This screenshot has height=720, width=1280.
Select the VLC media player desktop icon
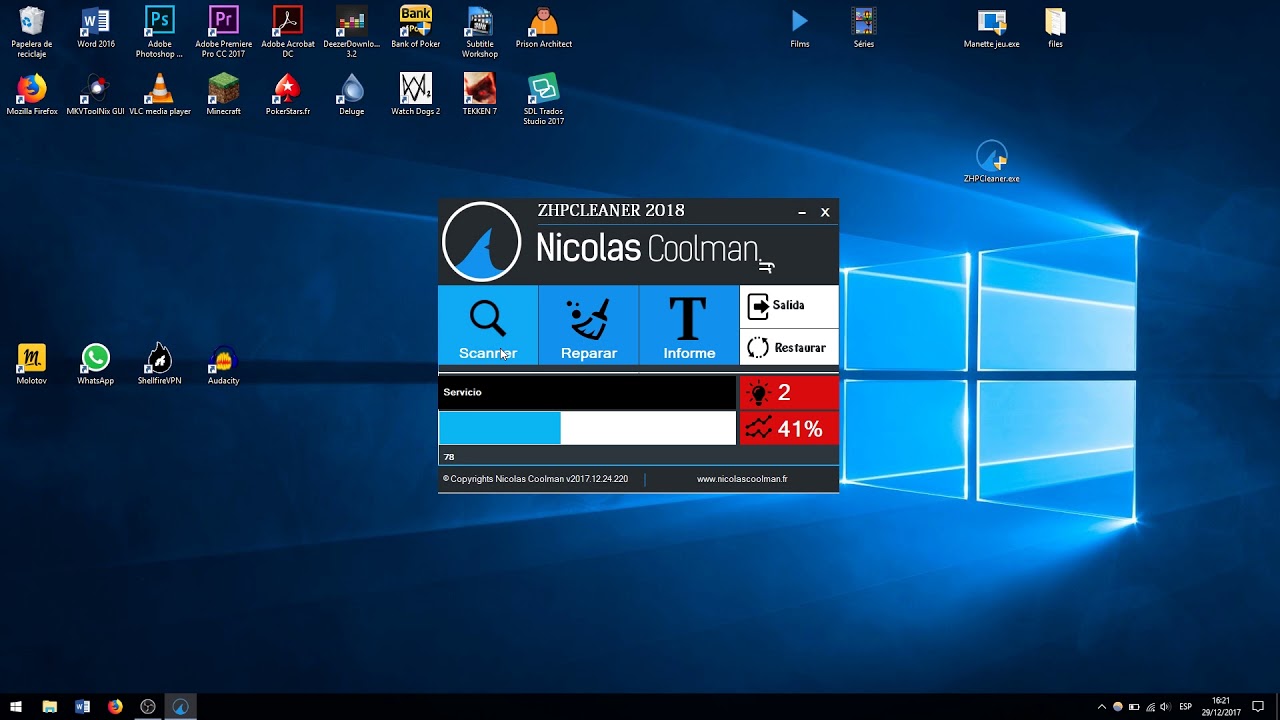(x=160, y=95)
